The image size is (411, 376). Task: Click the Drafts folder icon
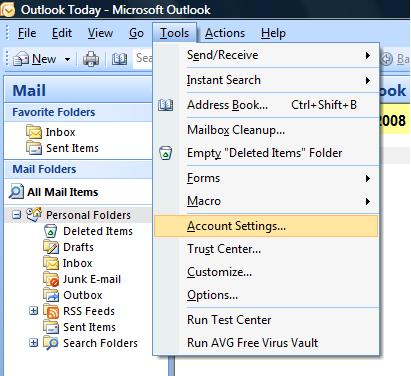pyautogui.click(x=51, y=247)
